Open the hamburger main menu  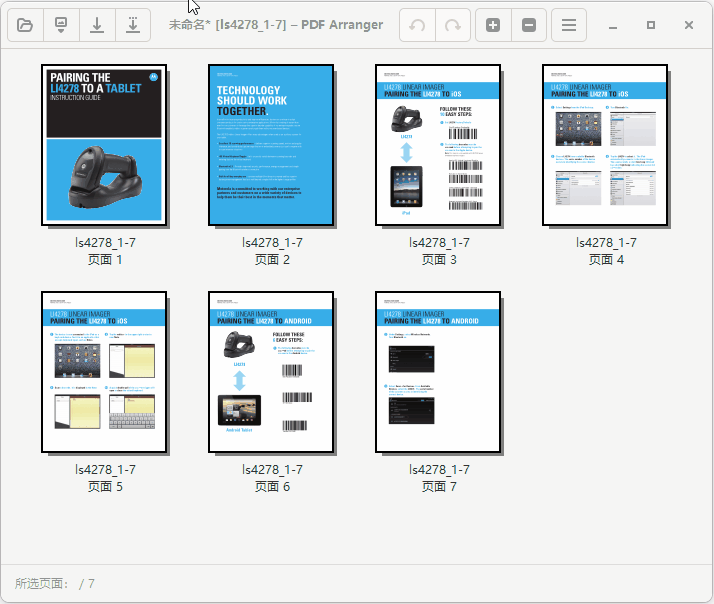pos(569,25)
